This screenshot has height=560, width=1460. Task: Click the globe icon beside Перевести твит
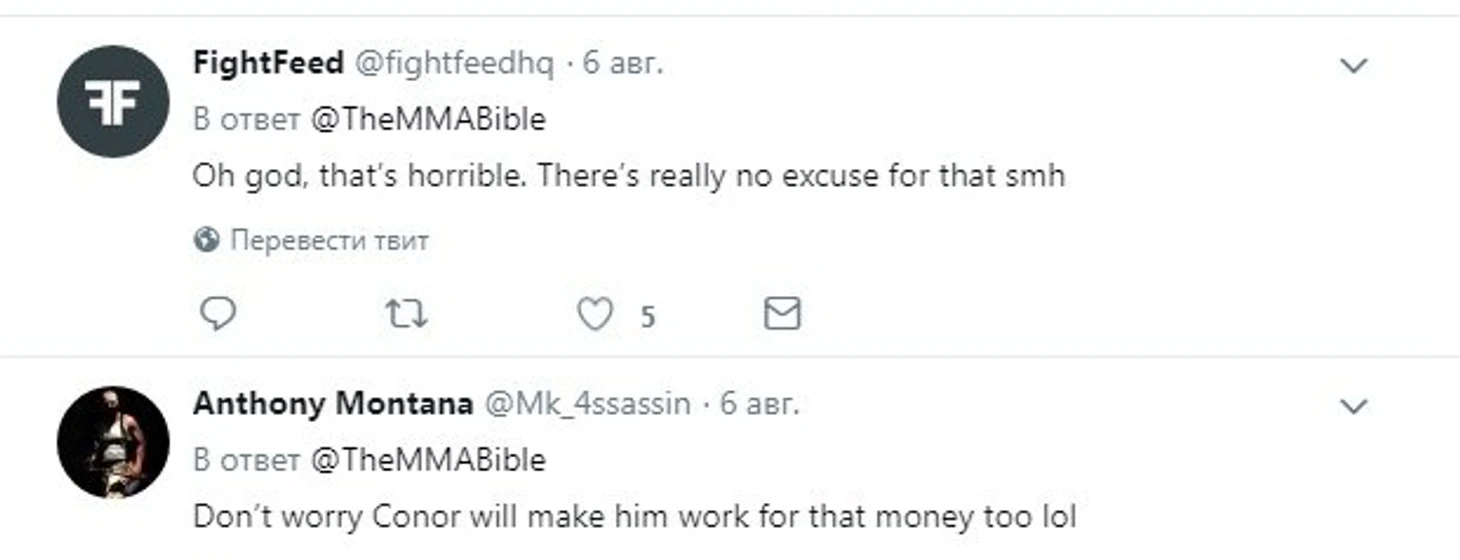click(x=207, y=240)
